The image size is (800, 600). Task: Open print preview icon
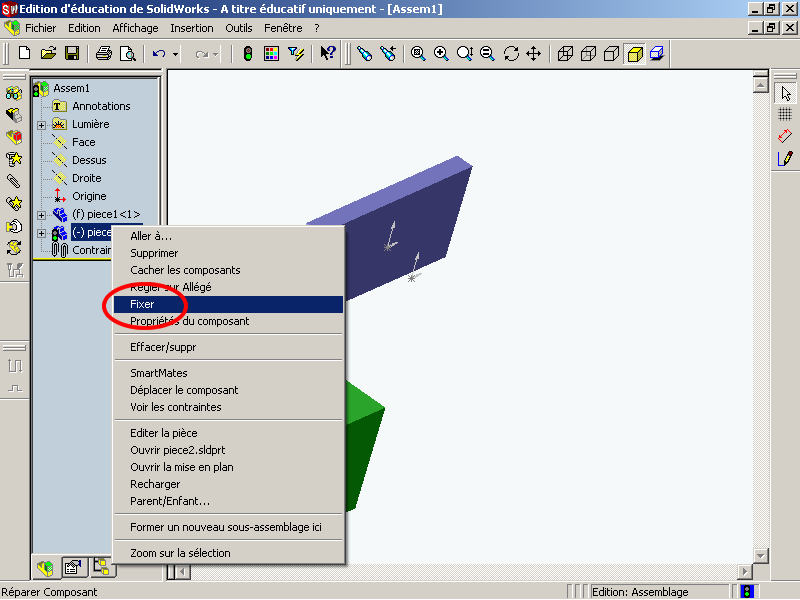click(x=127, y=53)
